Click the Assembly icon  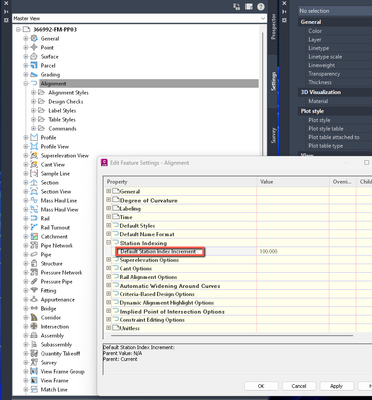pyautogui.click(x=34, y=335)
